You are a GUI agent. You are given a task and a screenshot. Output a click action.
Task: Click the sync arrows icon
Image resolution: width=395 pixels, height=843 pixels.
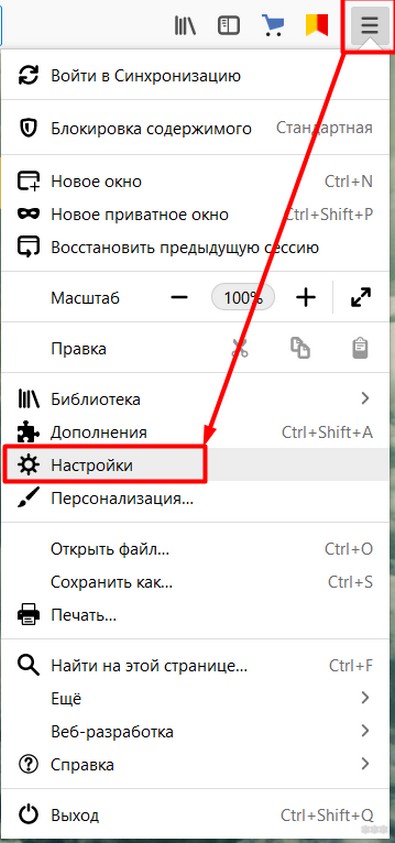pyautogui.click(x=28, y=75)
